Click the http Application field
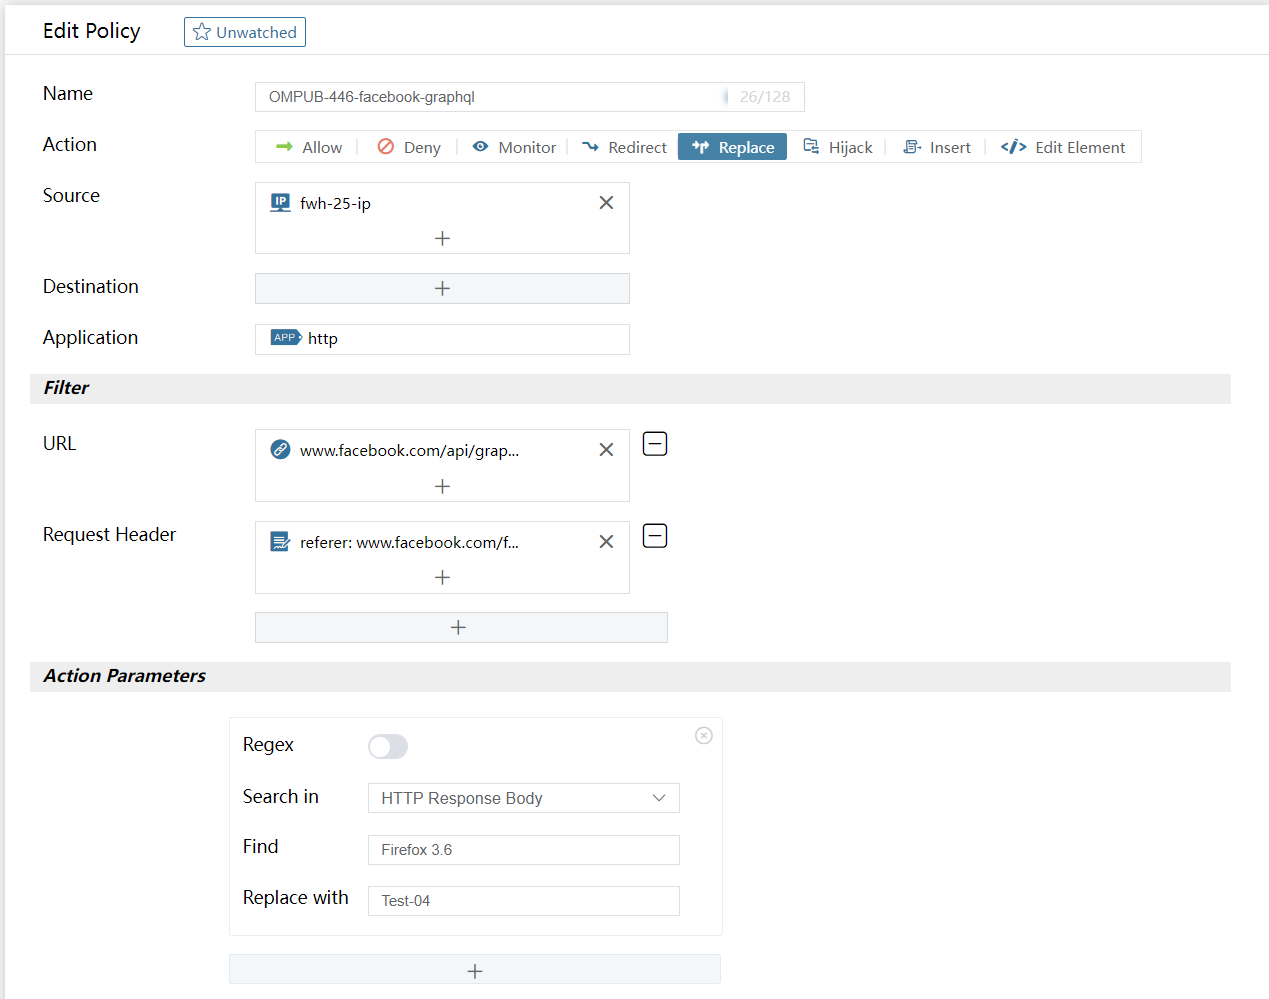This screenshot has height=999, width=1269. (x=442, y=339)
